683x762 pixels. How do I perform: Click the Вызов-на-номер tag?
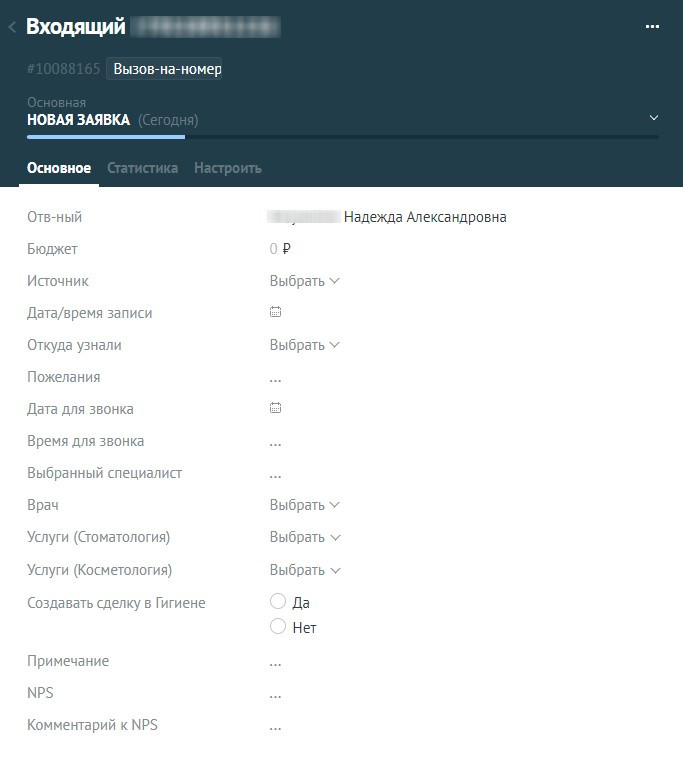pos(165,69)
